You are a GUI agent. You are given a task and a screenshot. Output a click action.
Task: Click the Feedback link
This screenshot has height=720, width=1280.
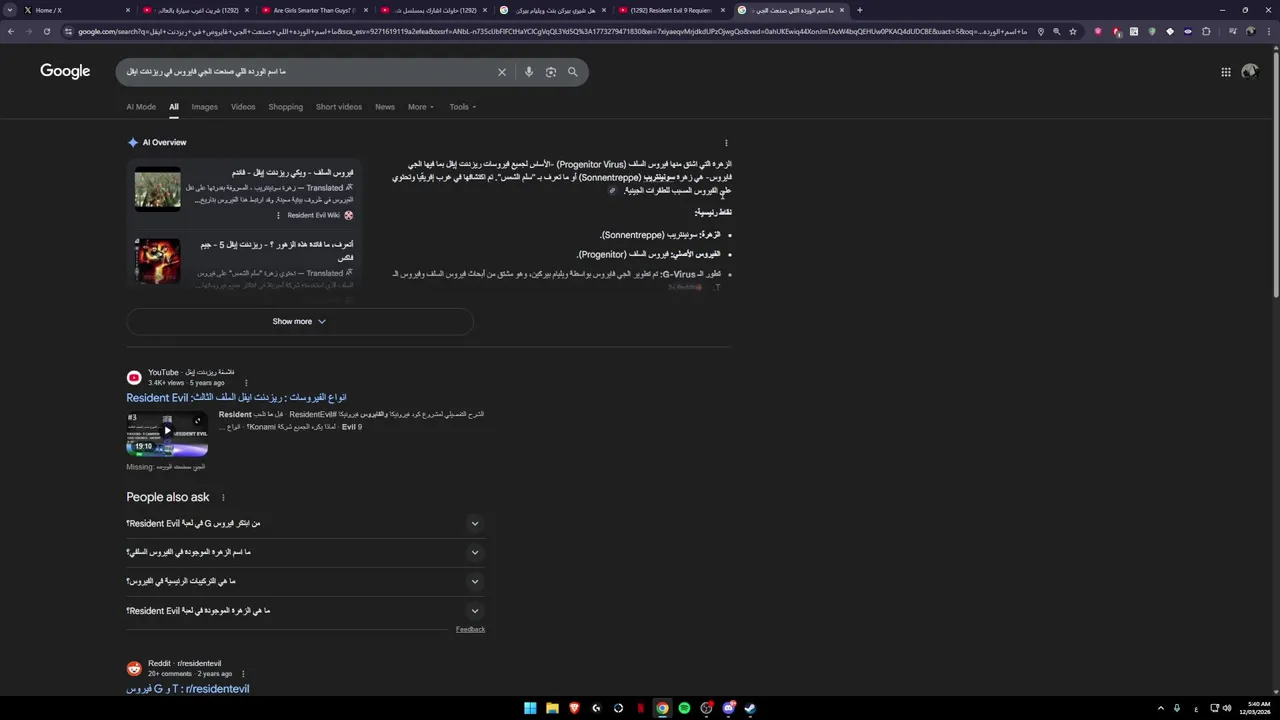470,629
